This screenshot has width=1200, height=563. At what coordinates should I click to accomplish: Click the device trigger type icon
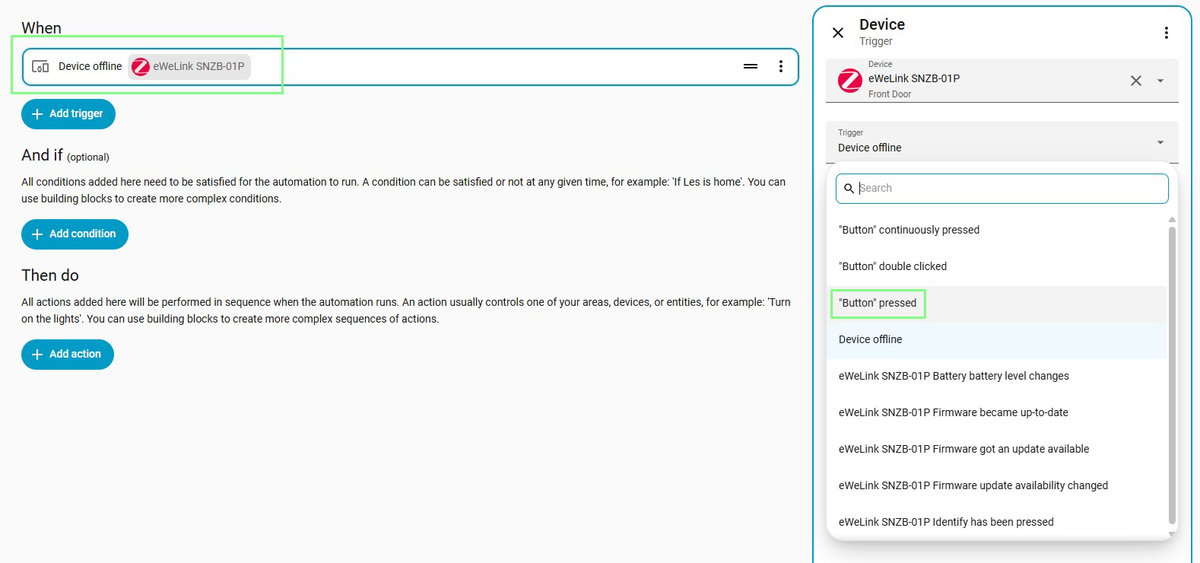(x=41, y=66)
